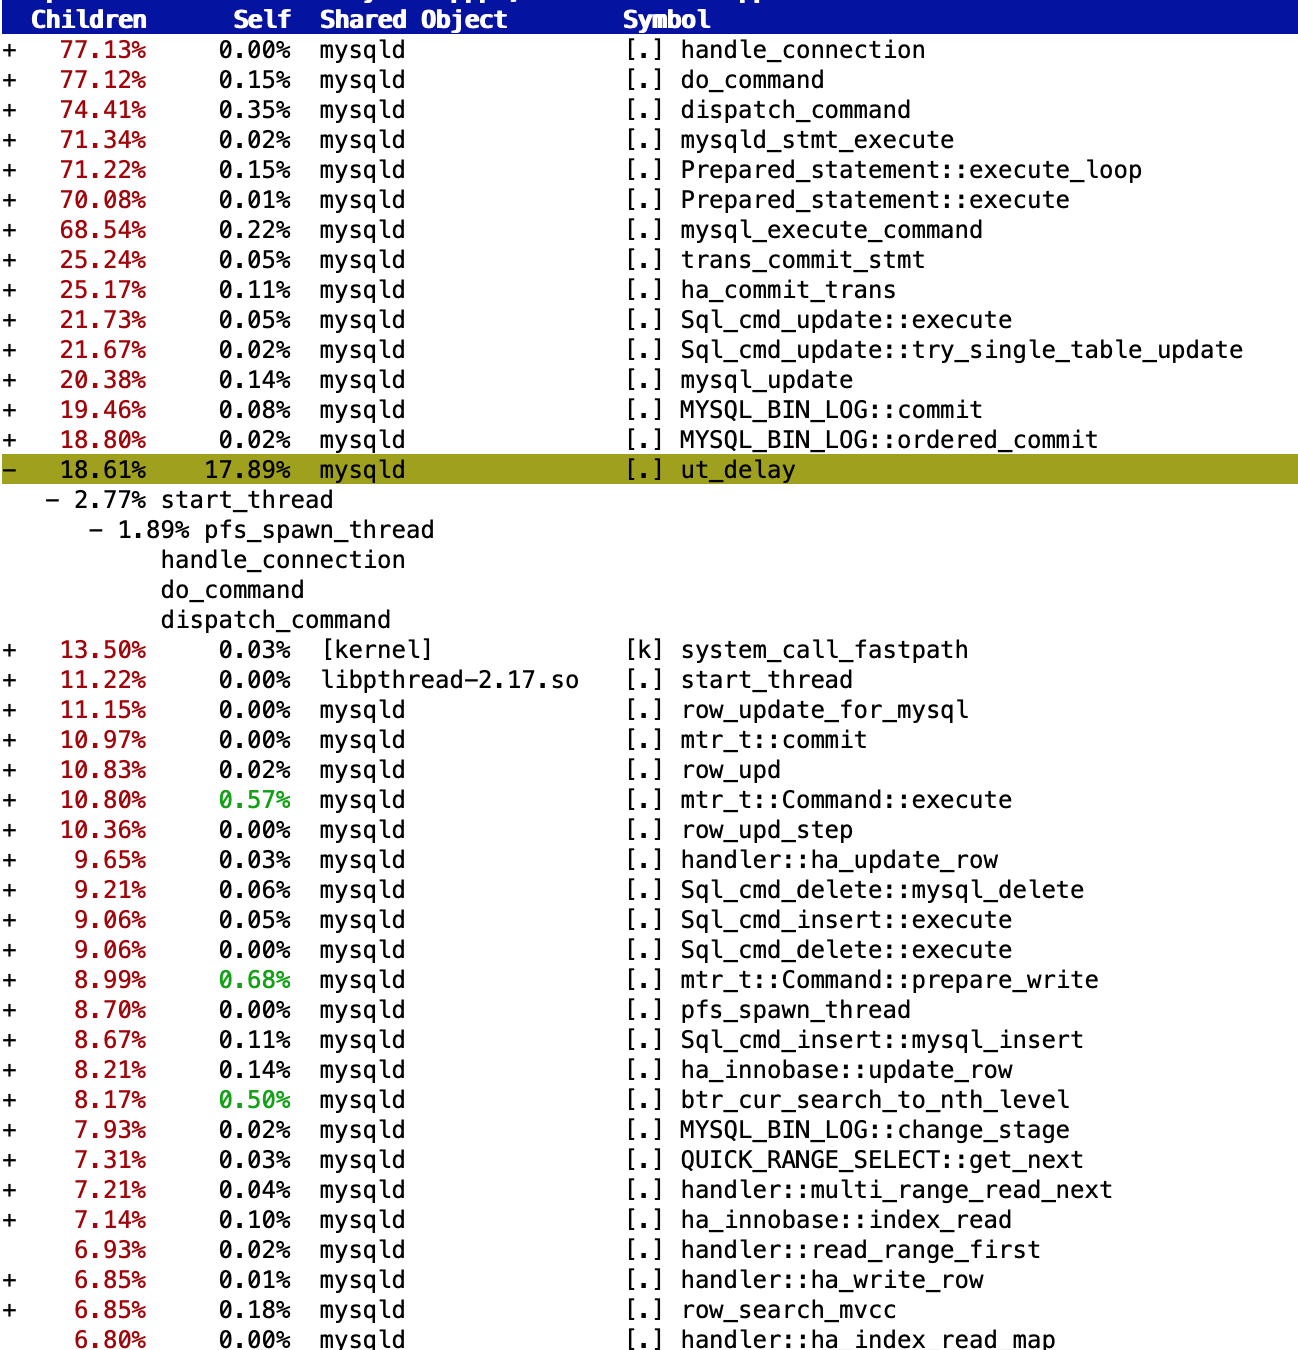Select the row_update_for_mysql symbol
Screen dimensions: 1298x1350
tap(825, 710)
